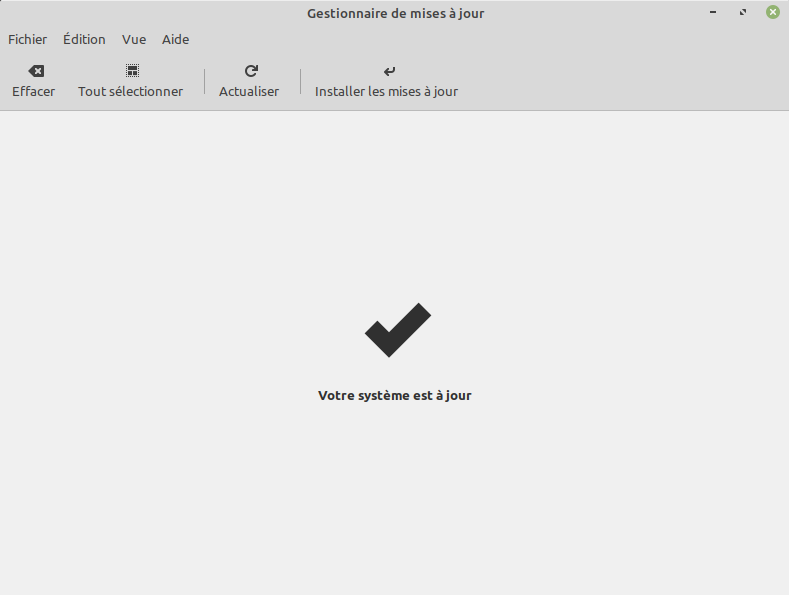
Task: Click the large checkmark icon
Action: pyautogui.click(x=397, y=330)
